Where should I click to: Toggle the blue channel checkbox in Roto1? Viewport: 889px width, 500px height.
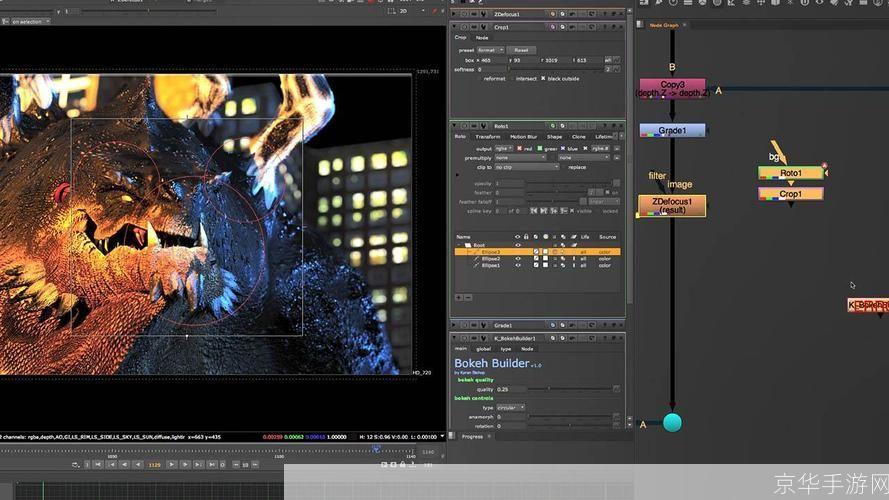click(x=562, y=149)
